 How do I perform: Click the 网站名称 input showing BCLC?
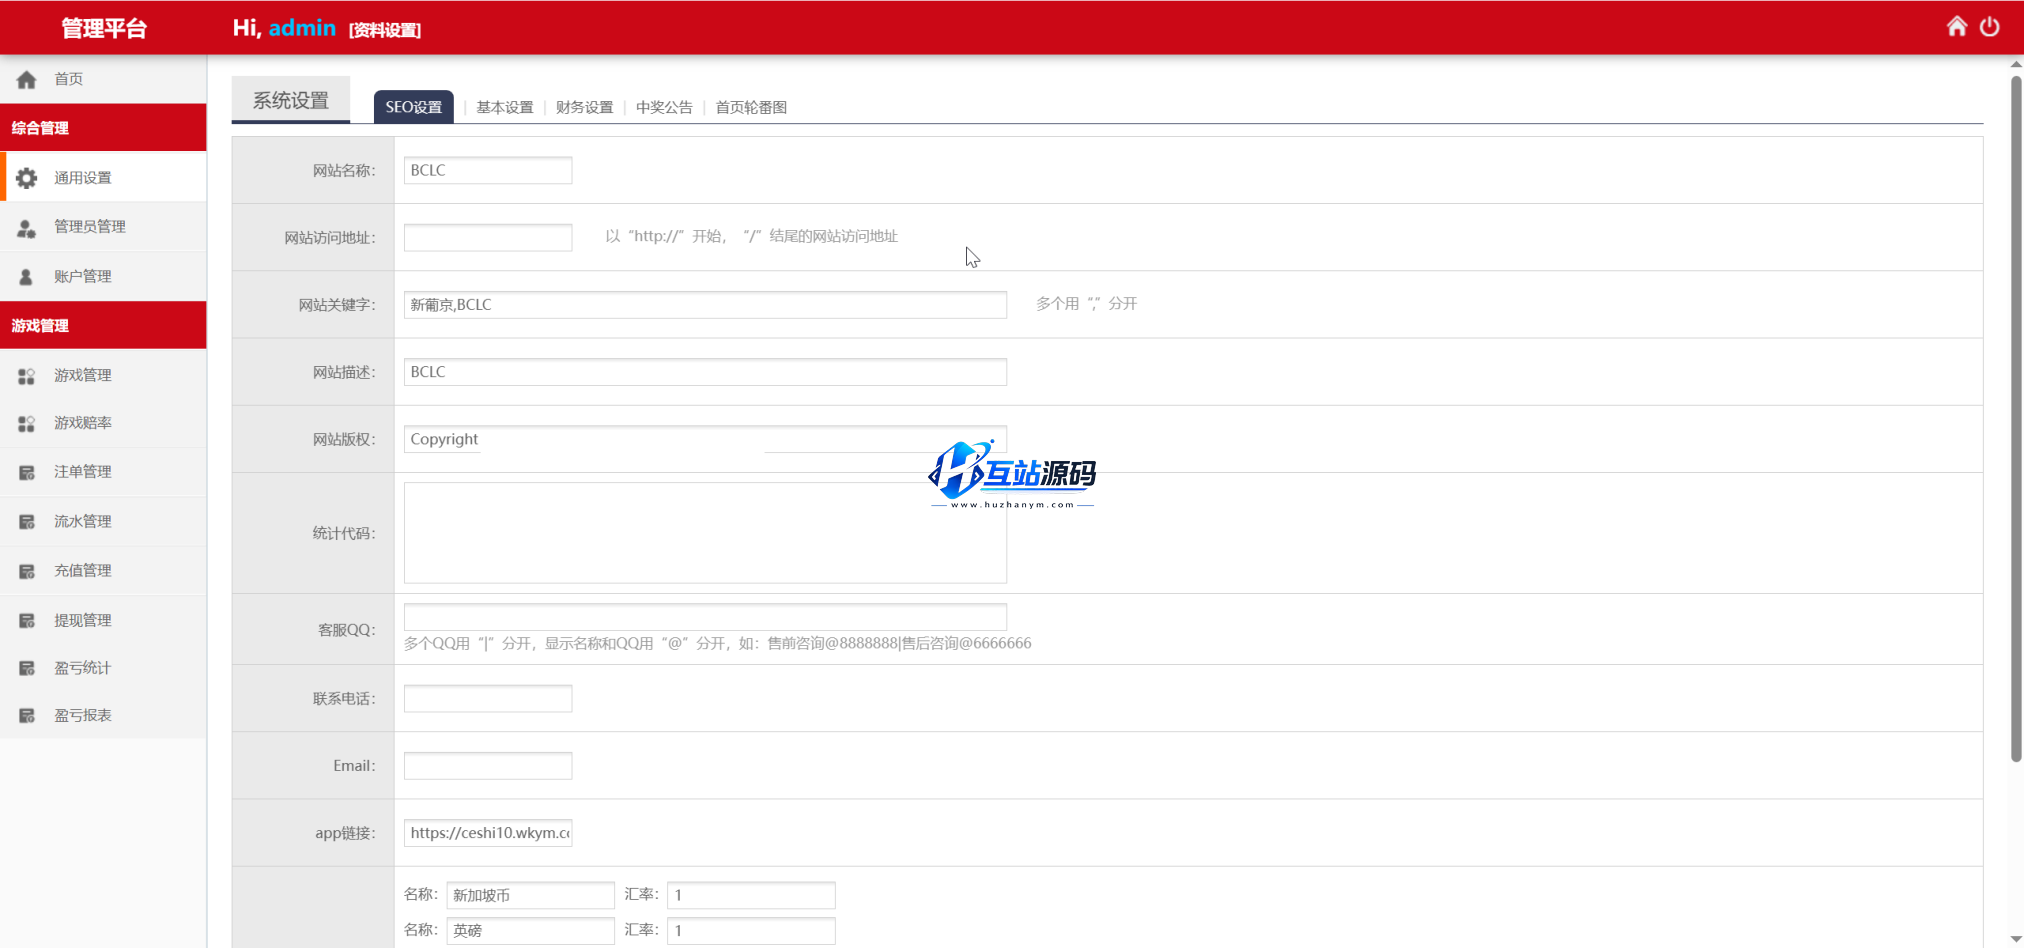click(x=488, y=170)
